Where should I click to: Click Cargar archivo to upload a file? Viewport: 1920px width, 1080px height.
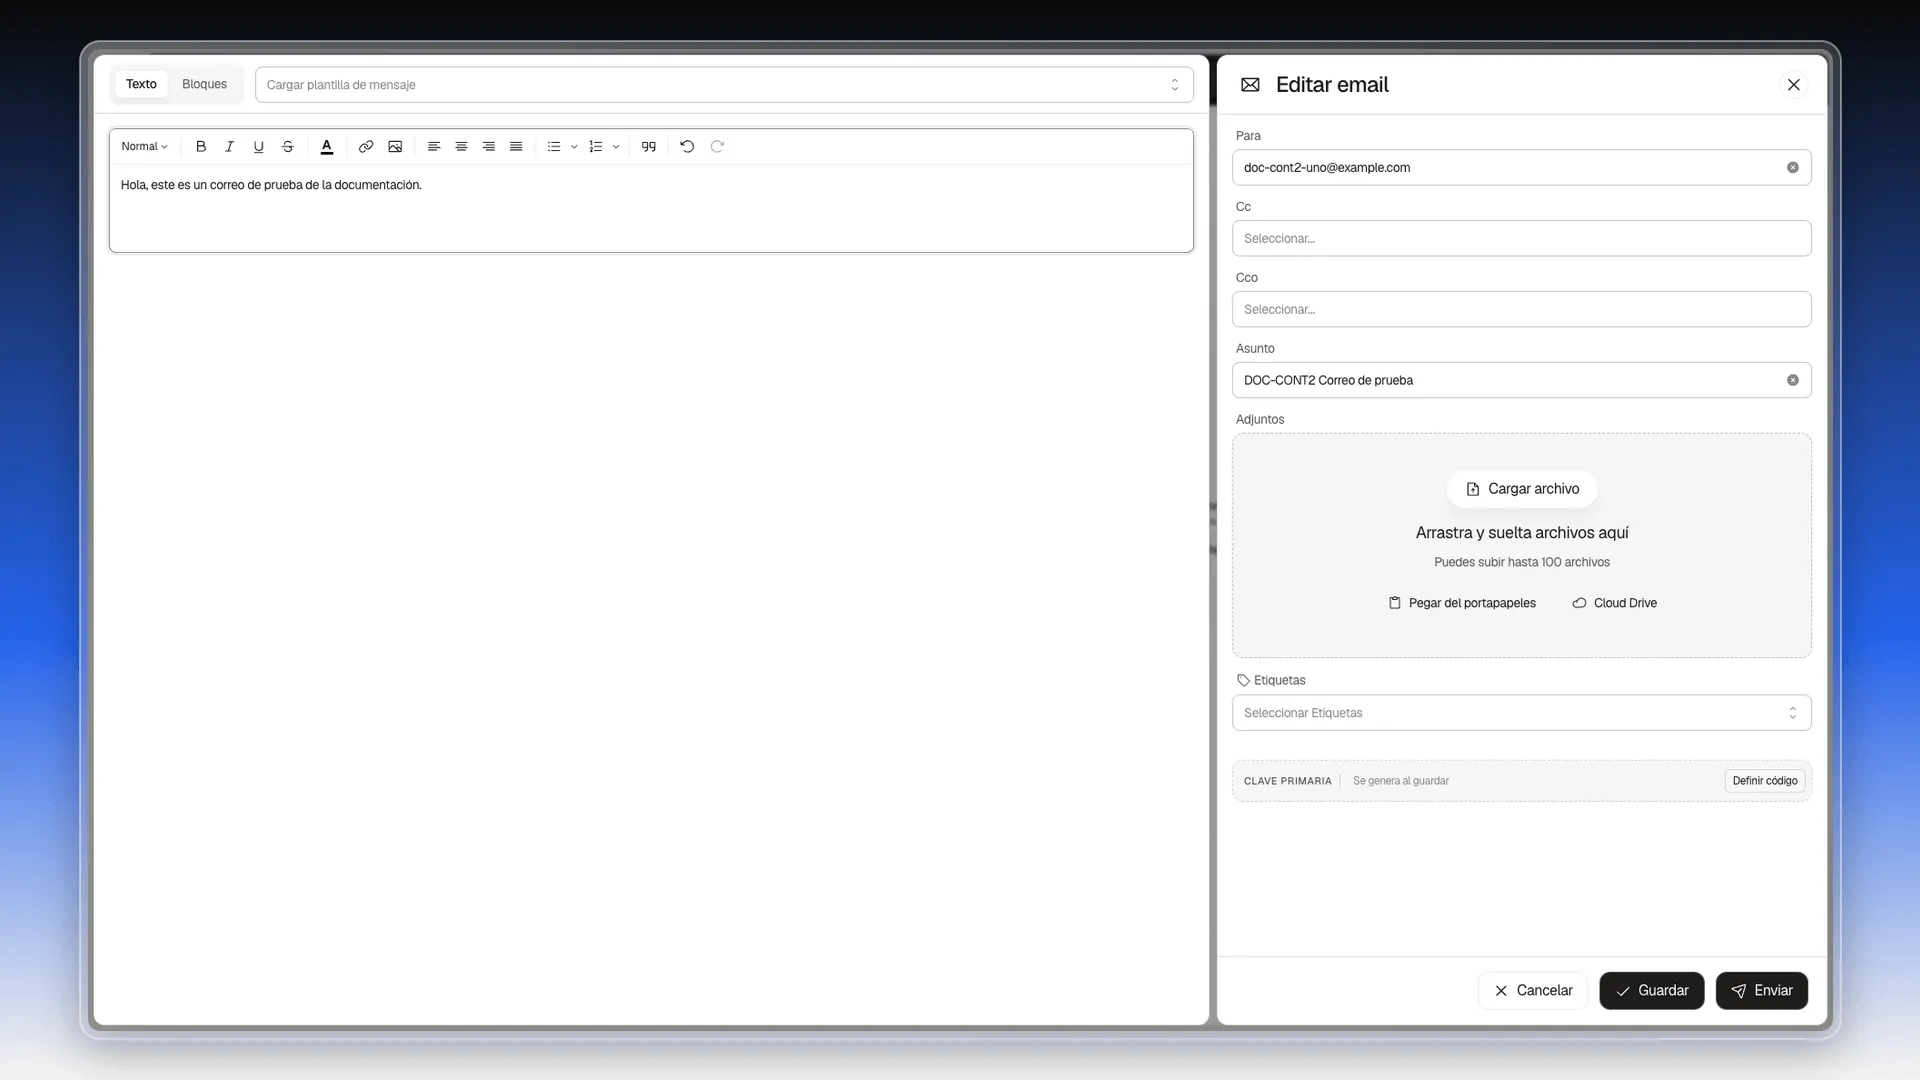[x=1522, y=489]
